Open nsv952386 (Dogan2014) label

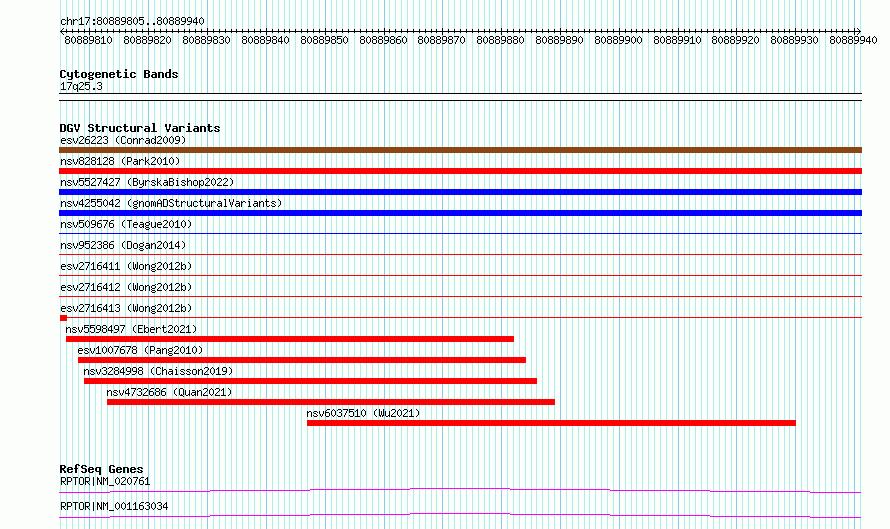[x=123, y=245]
